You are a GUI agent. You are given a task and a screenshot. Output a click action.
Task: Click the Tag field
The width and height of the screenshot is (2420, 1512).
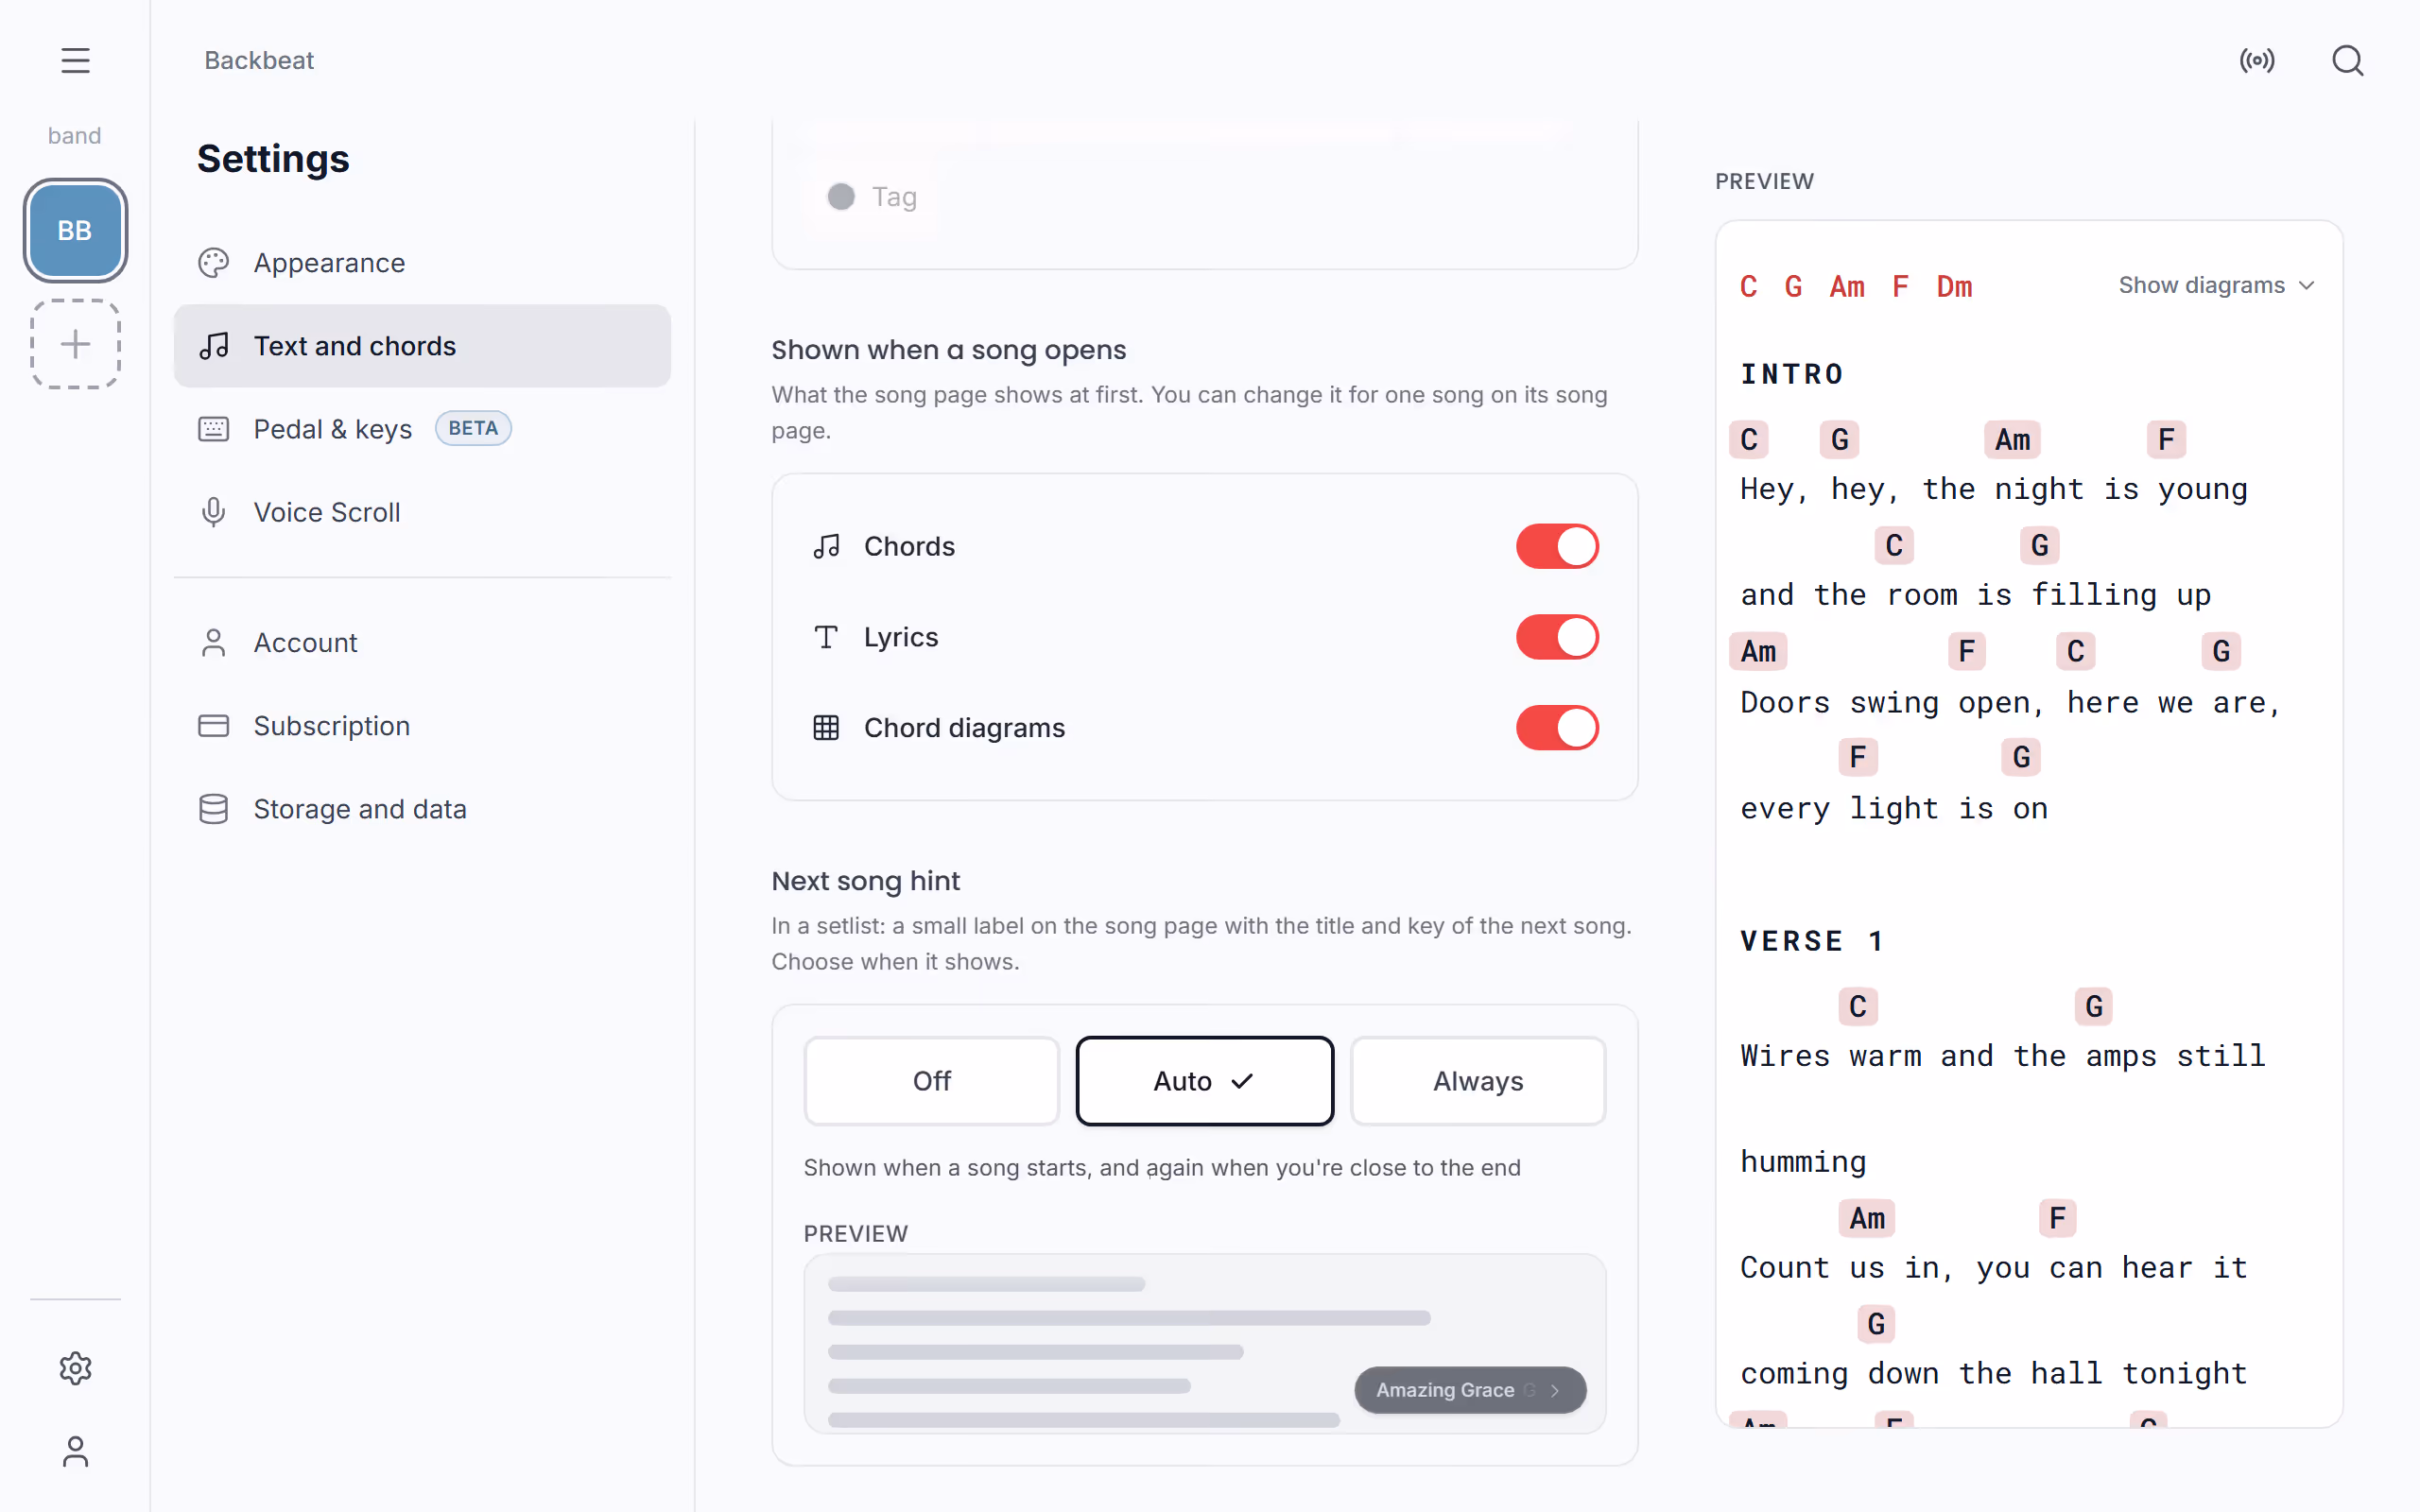[x=872, y=196]
